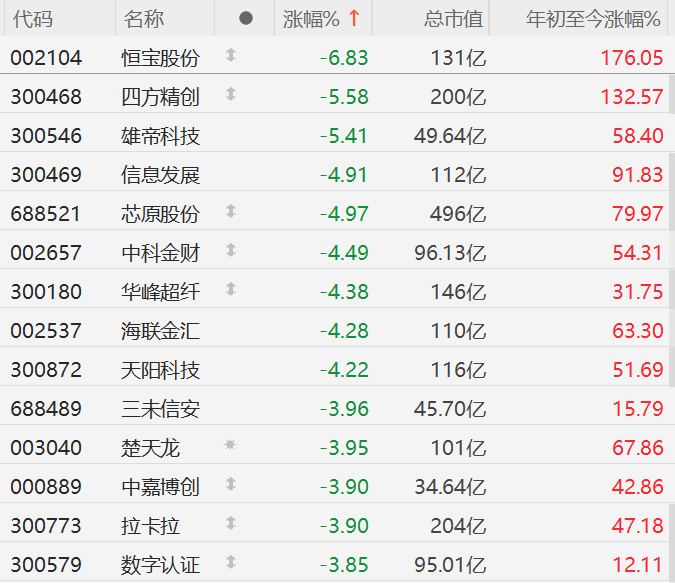Select stock code 300872
The image size is (675, 583).
[46, 370]
